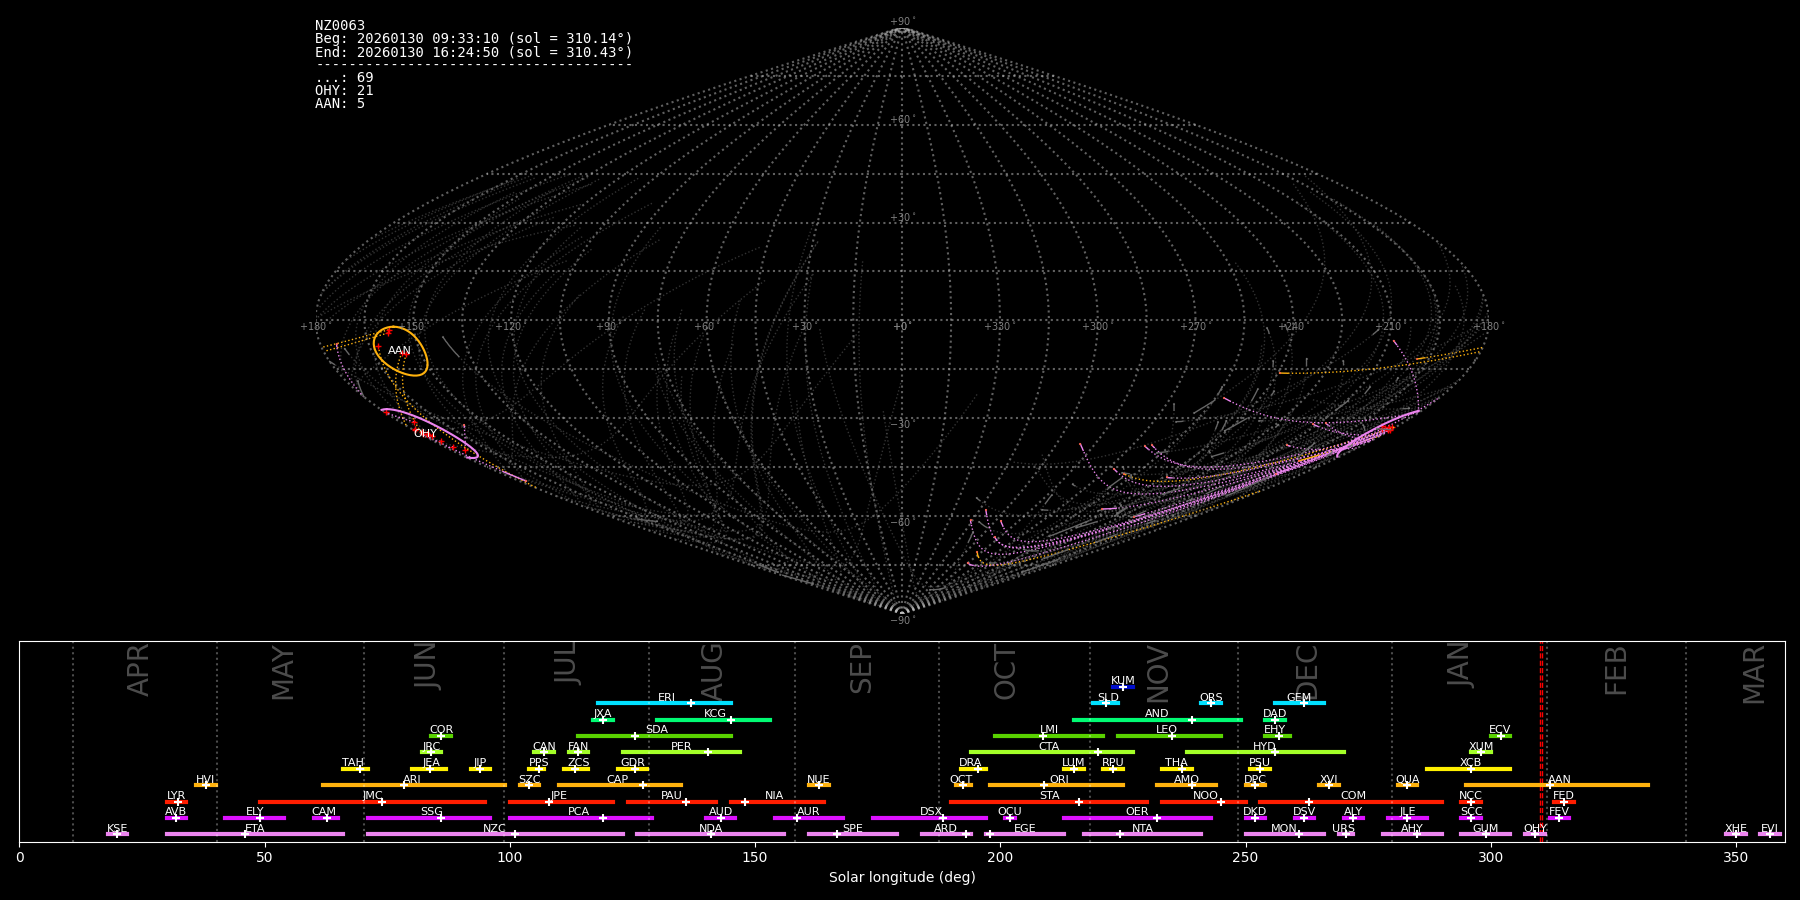Select the JMC shower bar
1800x900 pixels.
pos(373,802)
